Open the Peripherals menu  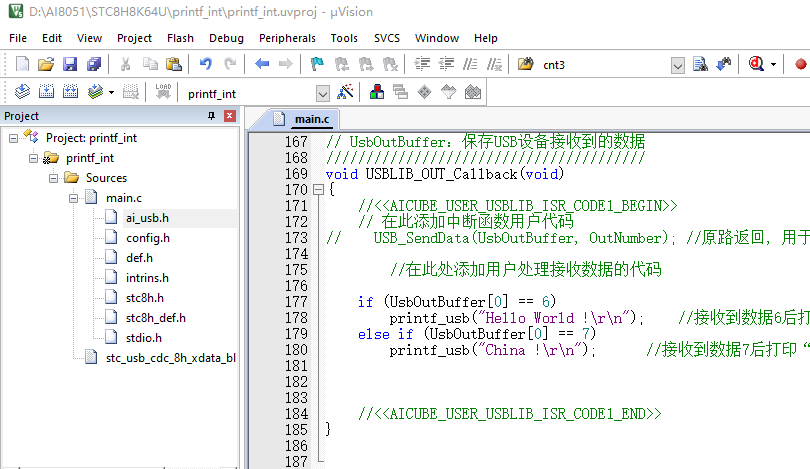click(x=287, y=38)
